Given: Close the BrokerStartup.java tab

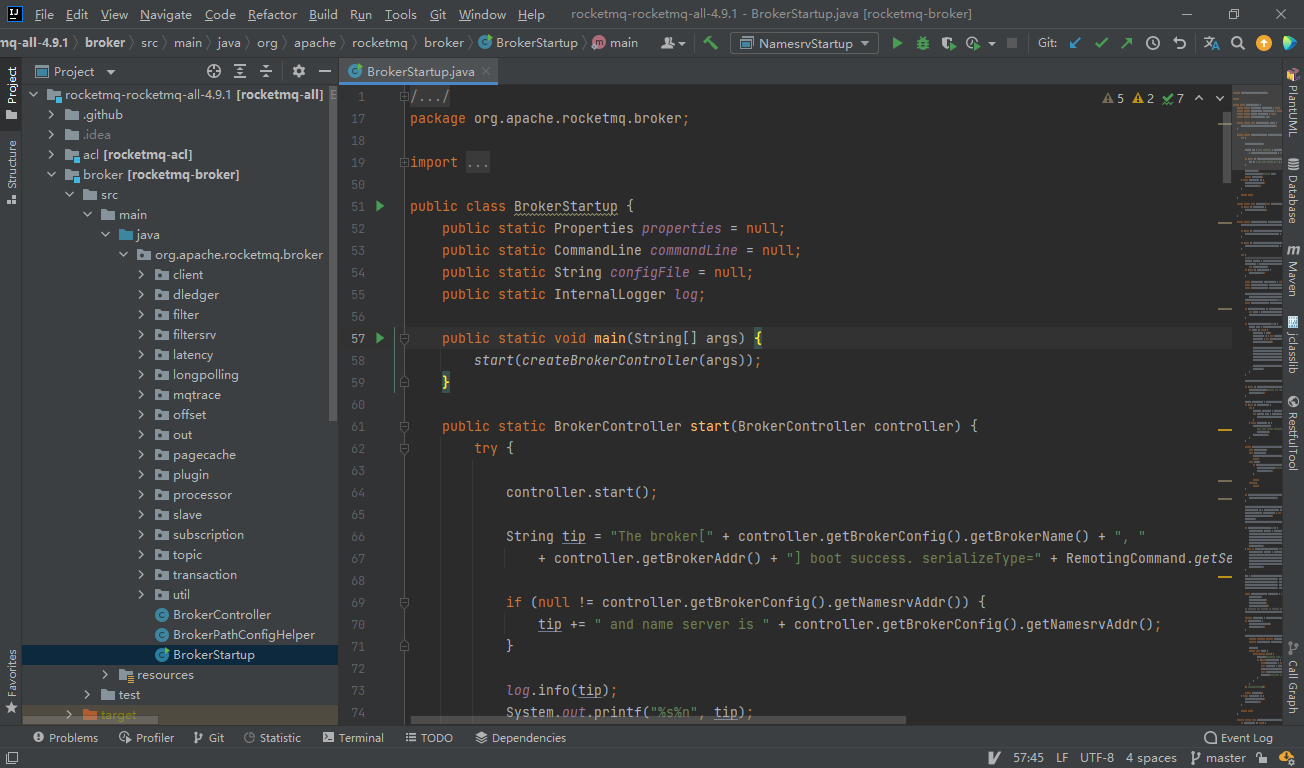Looking at the screenshot, I should tap(486, 71).
